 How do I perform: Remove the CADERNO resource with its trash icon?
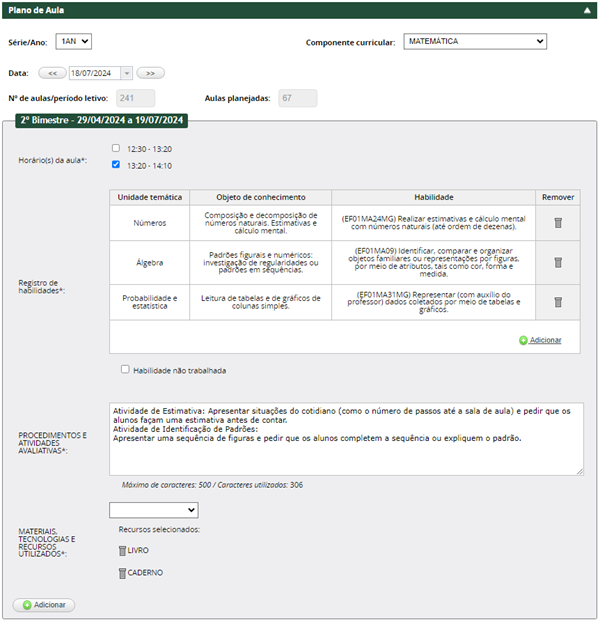pos(123,573)
